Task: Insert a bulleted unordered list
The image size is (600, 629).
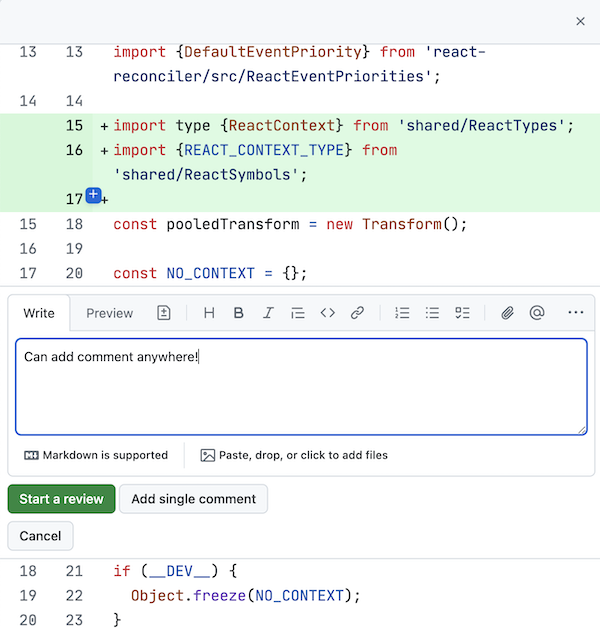Action: click(x=432, y=313)
